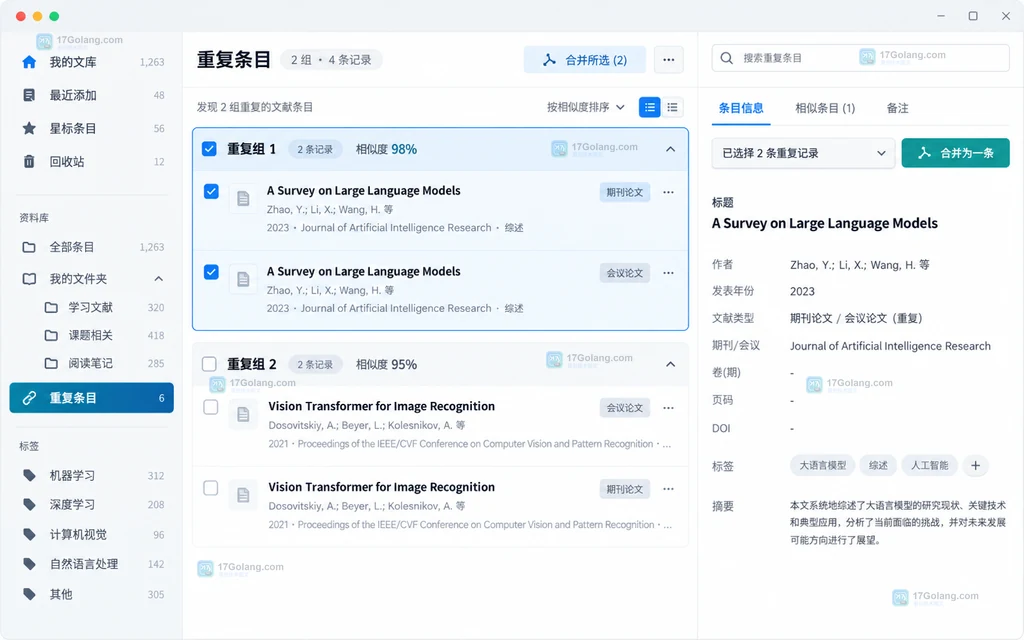
Task: Switch to detailed list view
Action: (x=649, y=107)
